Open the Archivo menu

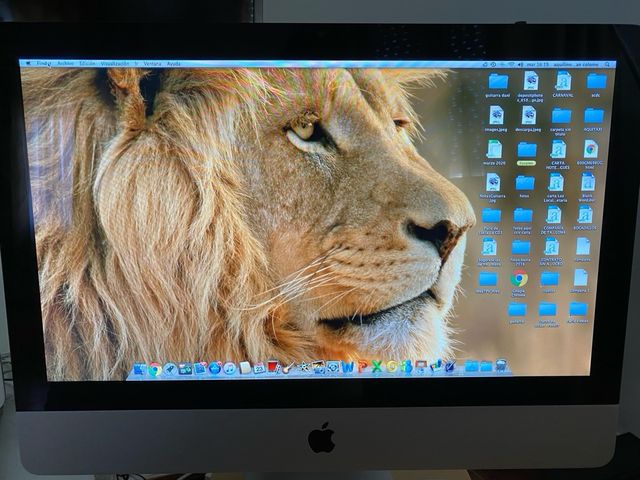point(65,64)
